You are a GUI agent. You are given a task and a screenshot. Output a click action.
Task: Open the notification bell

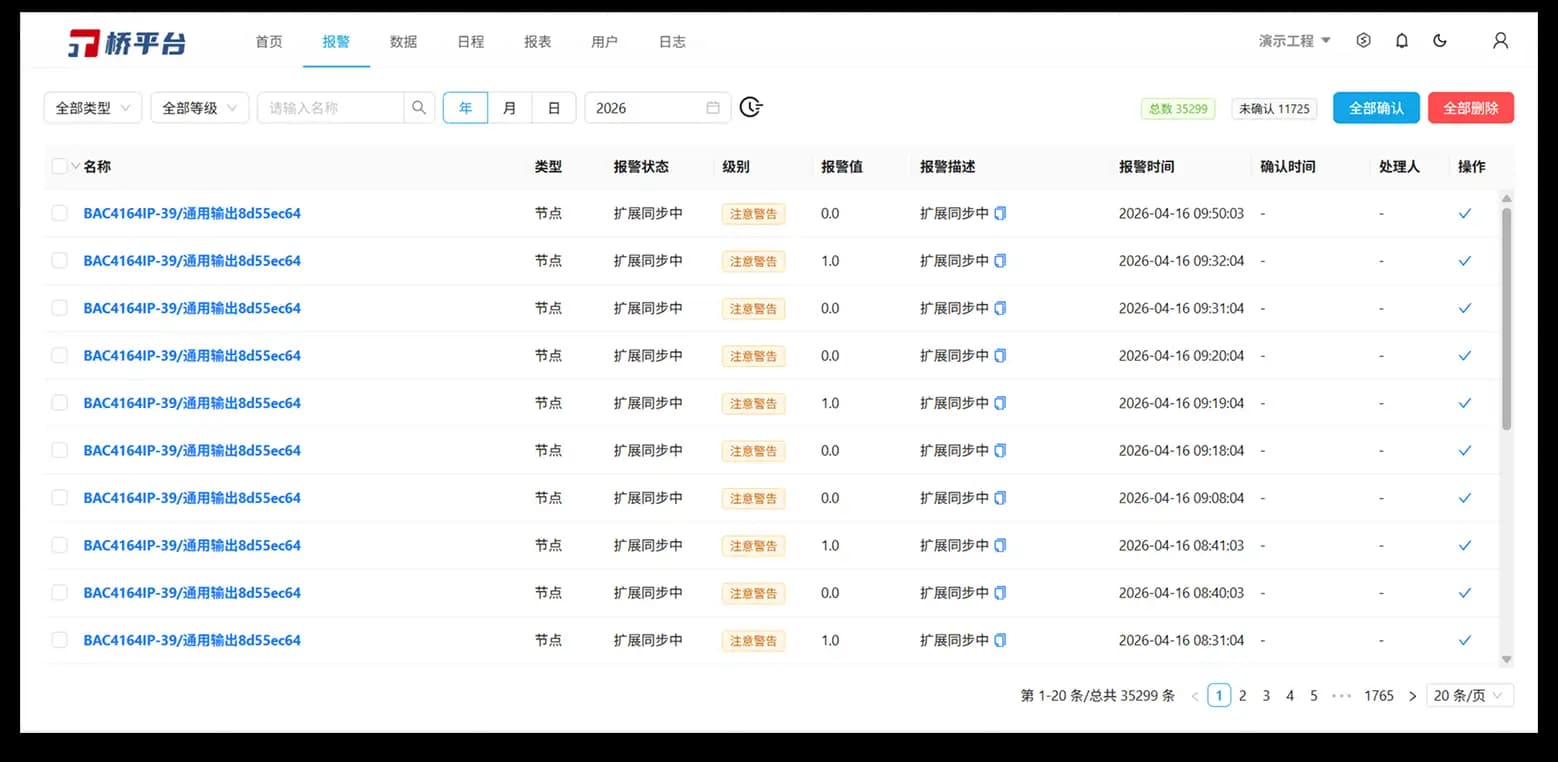point(1402,41)
